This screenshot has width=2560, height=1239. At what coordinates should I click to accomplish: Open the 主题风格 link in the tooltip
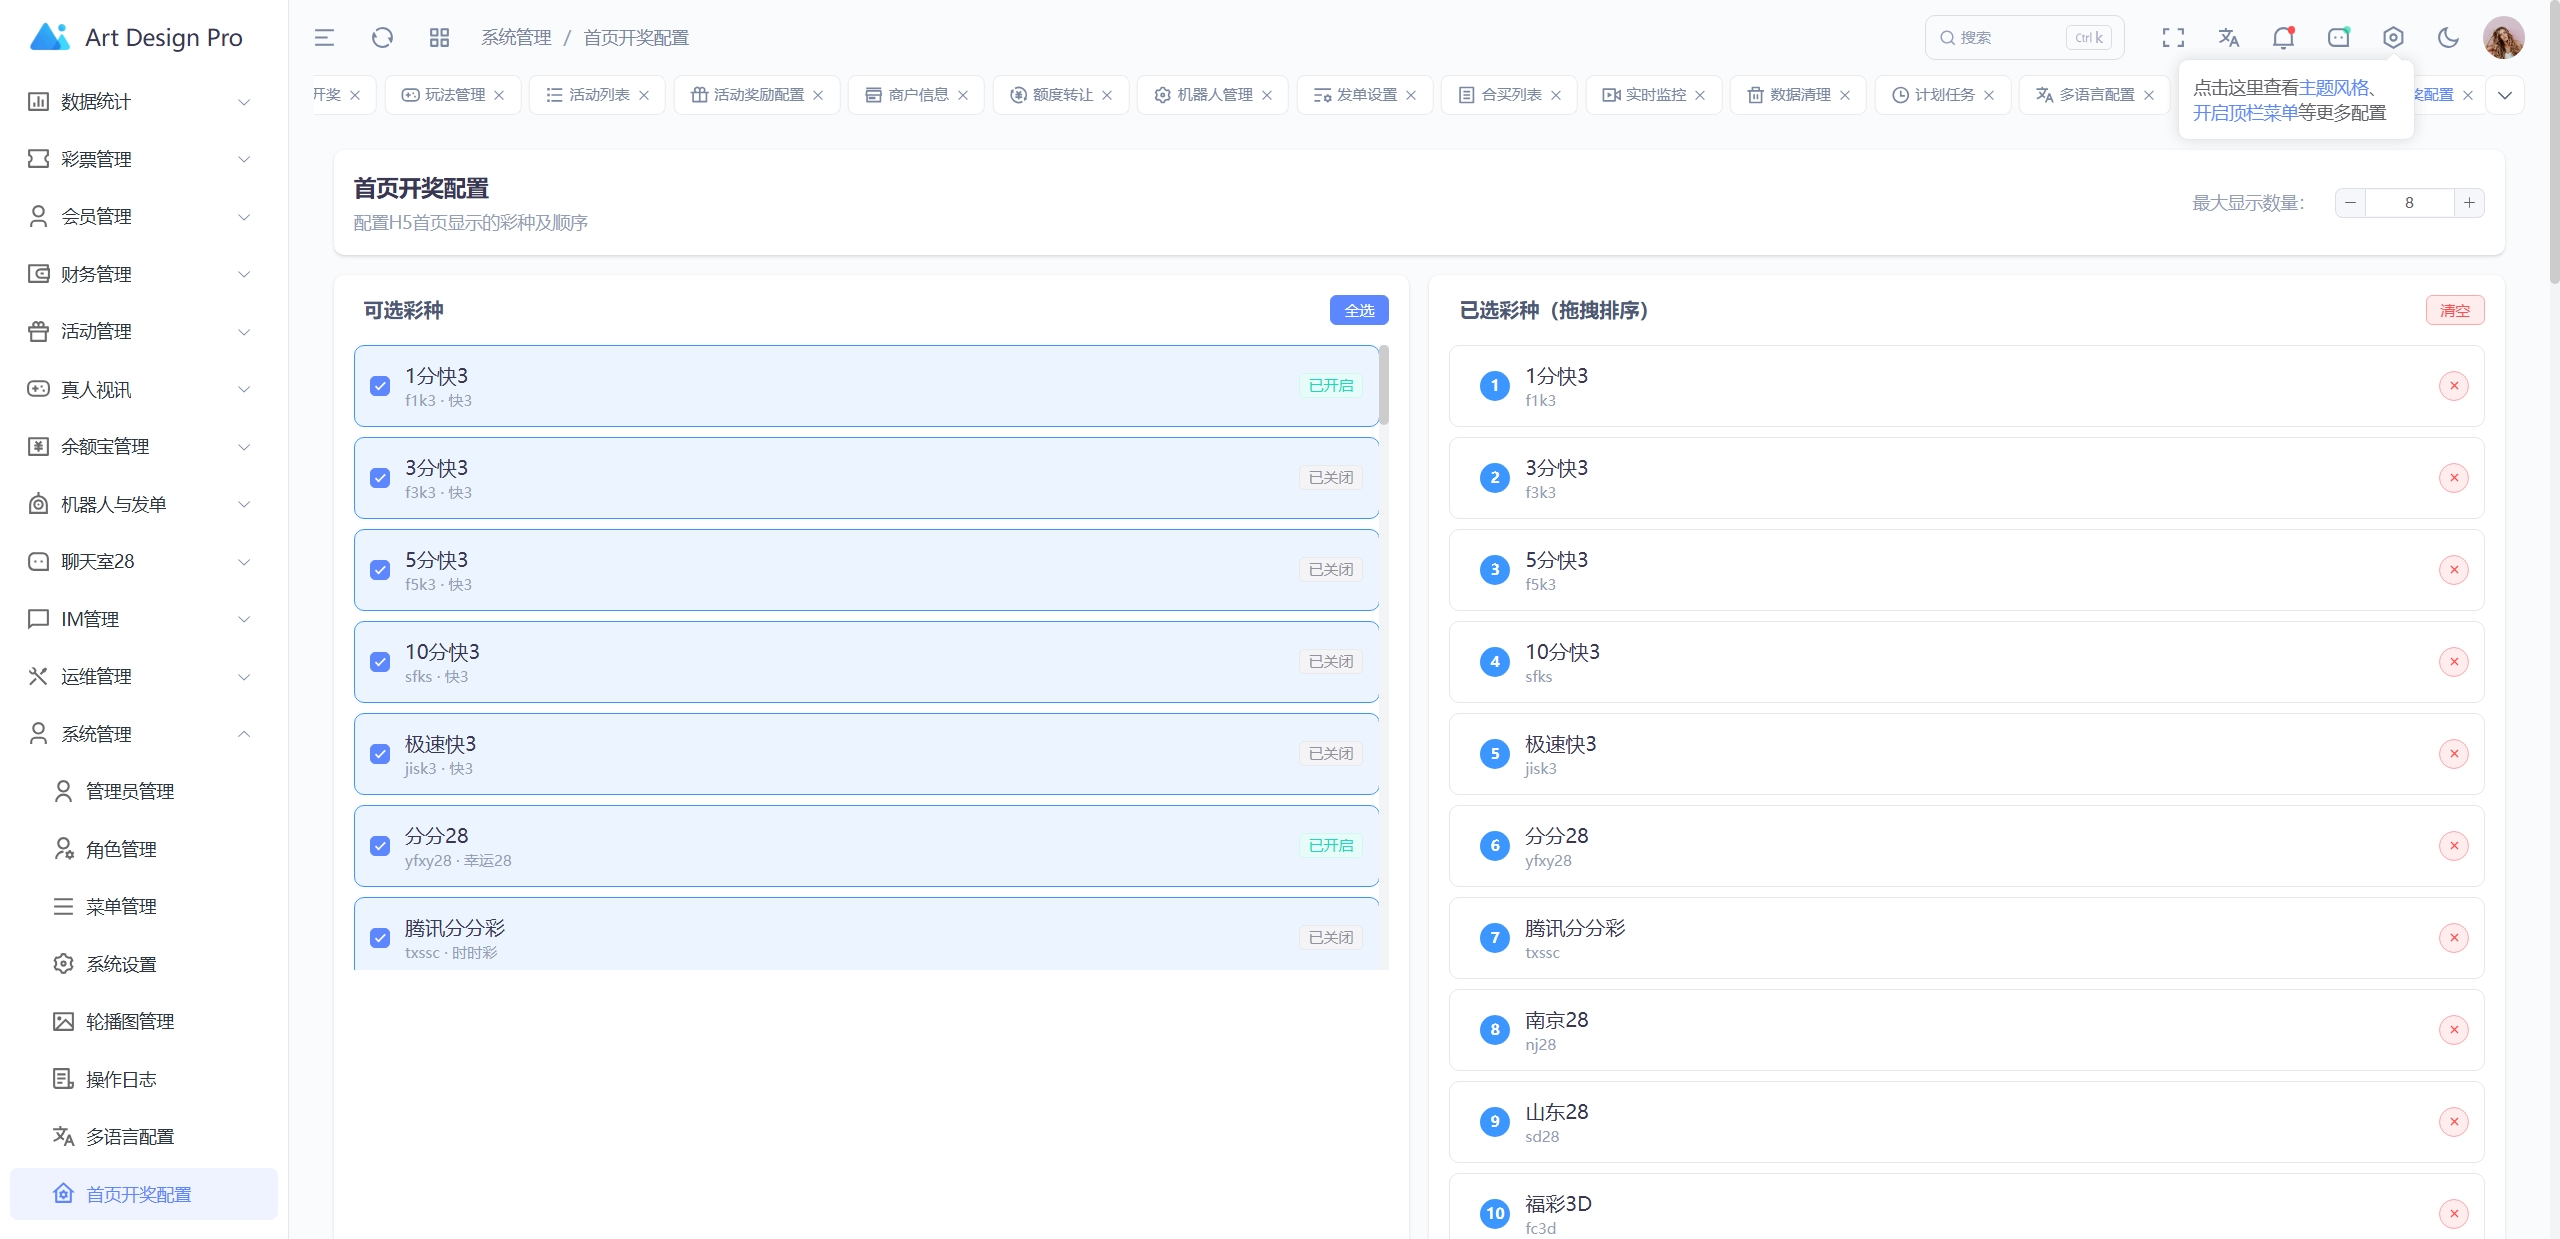[2337, 88]
